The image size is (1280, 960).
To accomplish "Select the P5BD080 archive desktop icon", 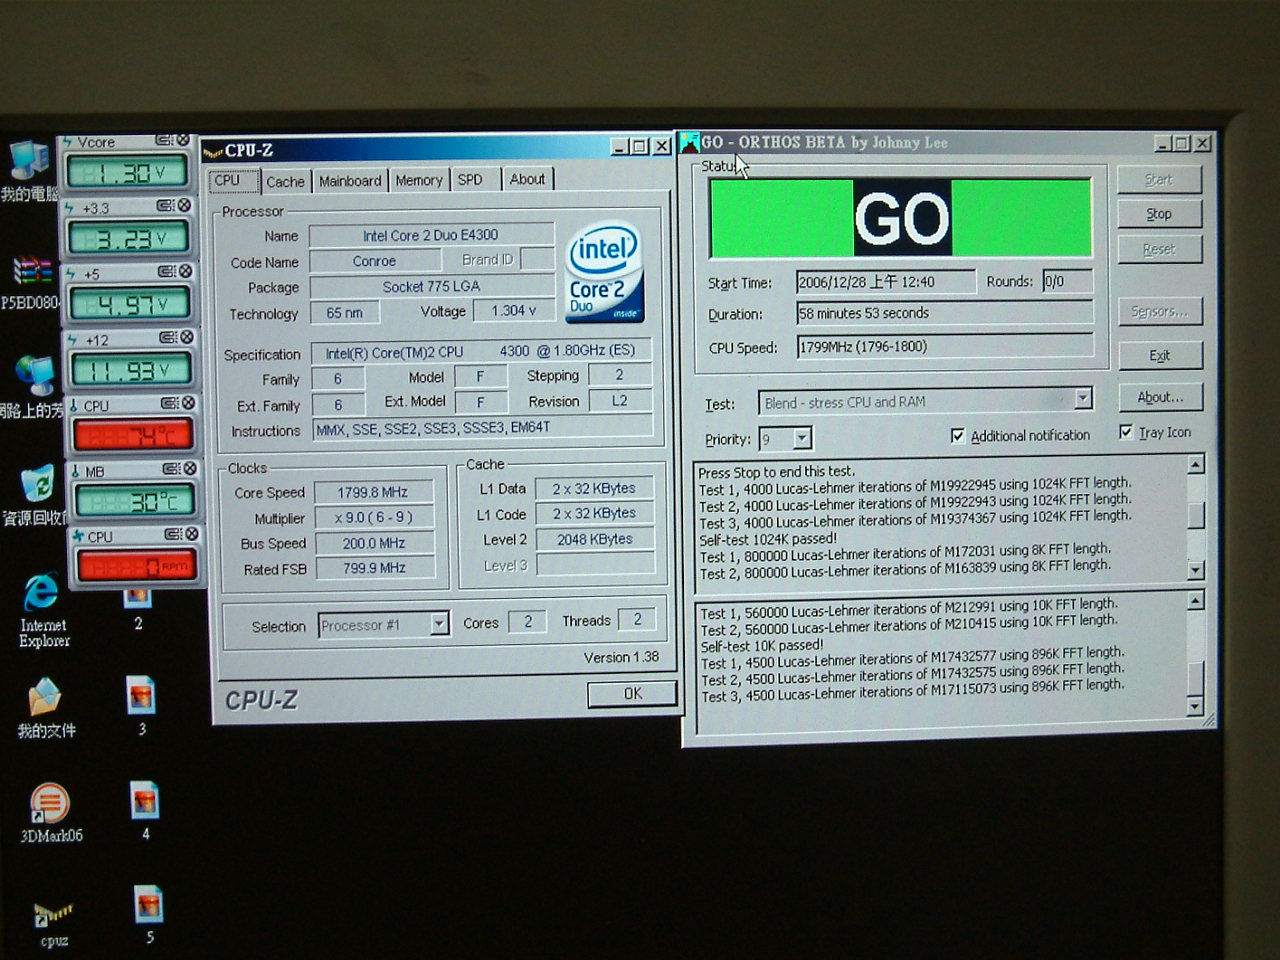I will click(x=30, y=282).
